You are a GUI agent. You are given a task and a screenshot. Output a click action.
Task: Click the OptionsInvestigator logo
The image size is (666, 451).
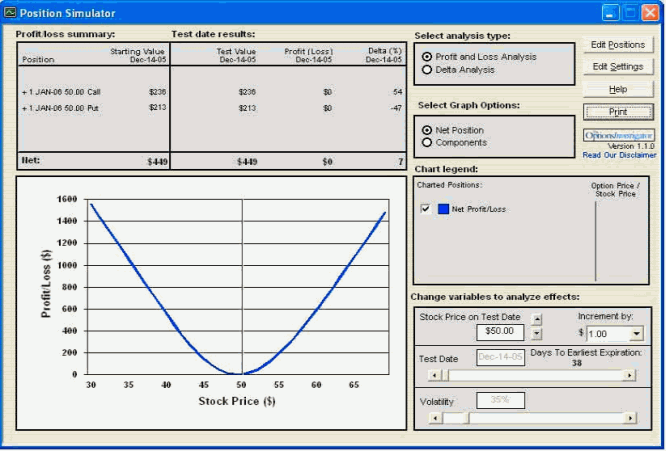pyautogui.click(x=620, y=135)
